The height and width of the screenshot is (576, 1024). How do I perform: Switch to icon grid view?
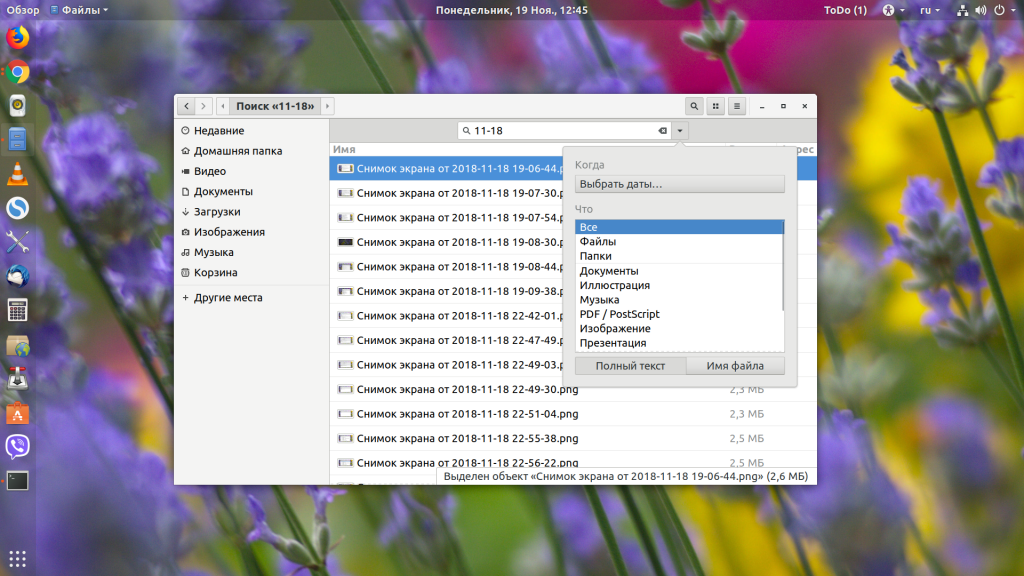point(716,106)
